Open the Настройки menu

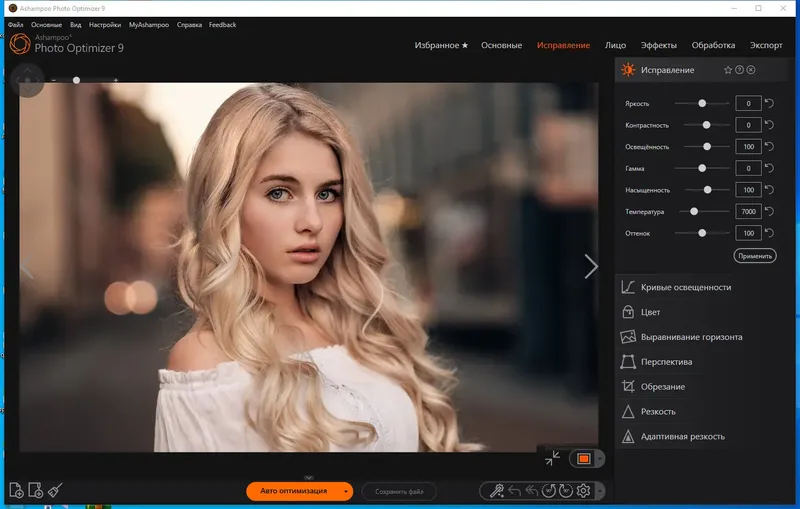coord(105,24)
